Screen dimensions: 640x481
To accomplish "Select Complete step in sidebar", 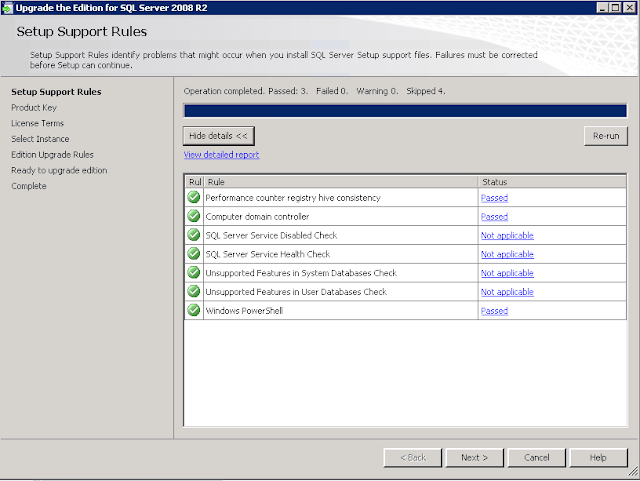I will 29,186.
